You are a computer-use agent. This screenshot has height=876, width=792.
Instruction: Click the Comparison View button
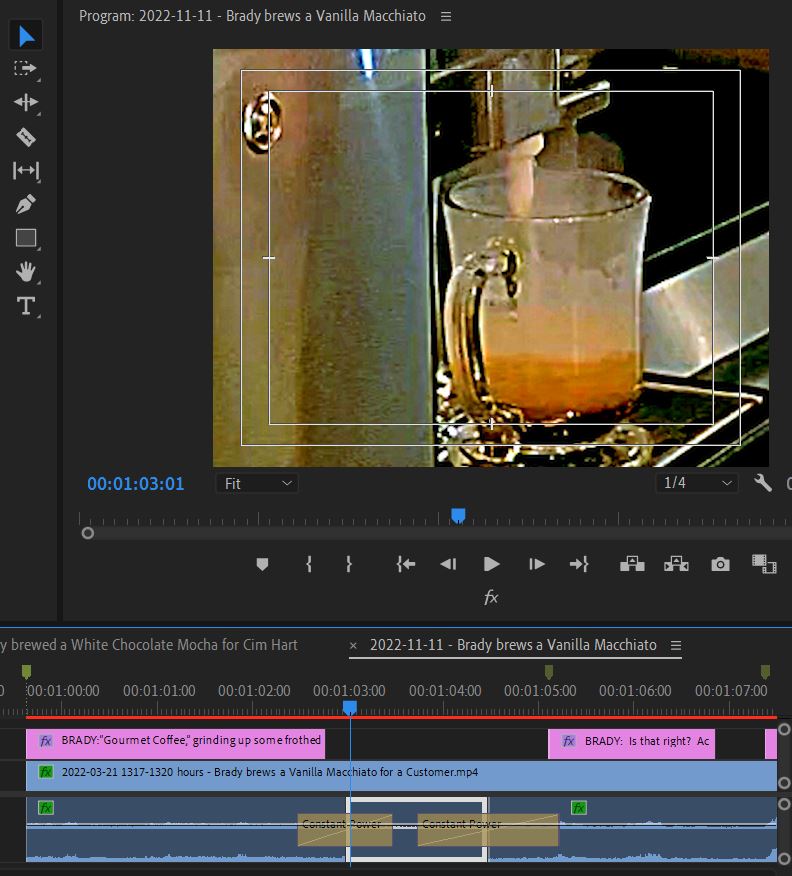[764, 564]
